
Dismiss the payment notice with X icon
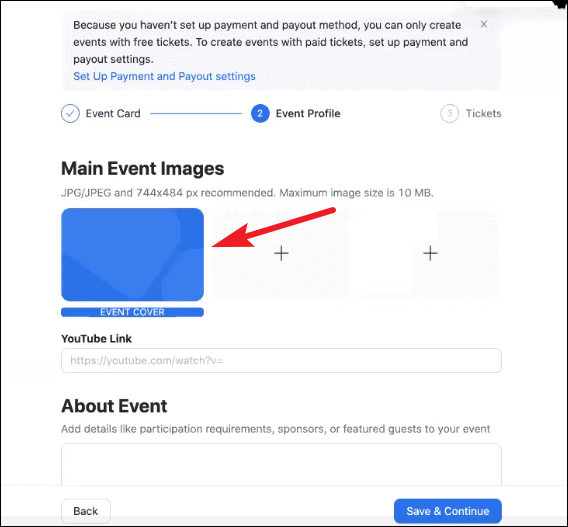tap(484, 24)
